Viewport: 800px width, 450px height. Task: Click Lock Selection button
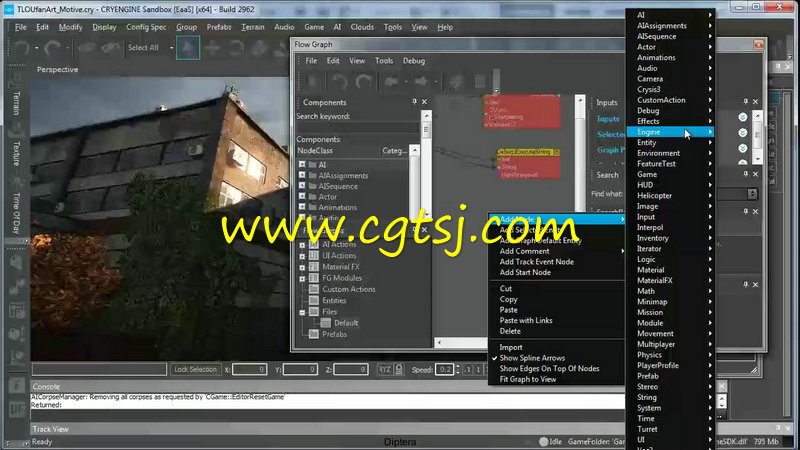195,369
